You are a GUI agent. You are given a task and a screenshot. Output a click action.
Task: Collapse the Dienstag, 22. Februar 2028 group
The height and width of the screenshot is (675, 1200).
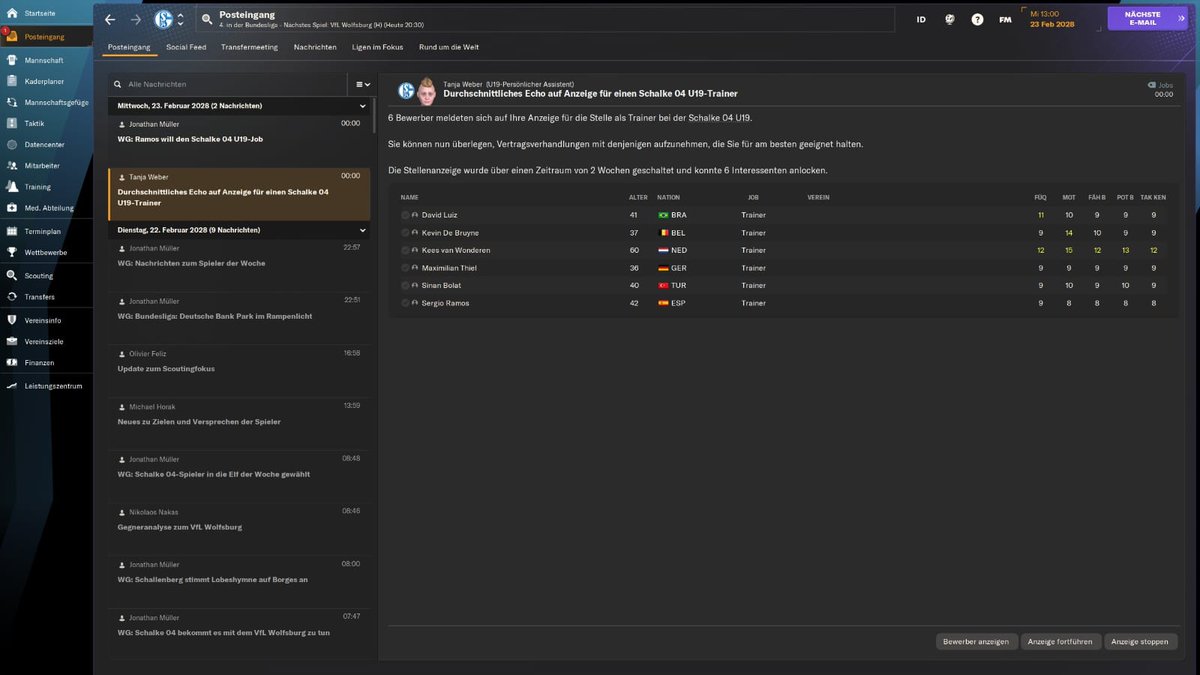[x=362, y=230]
